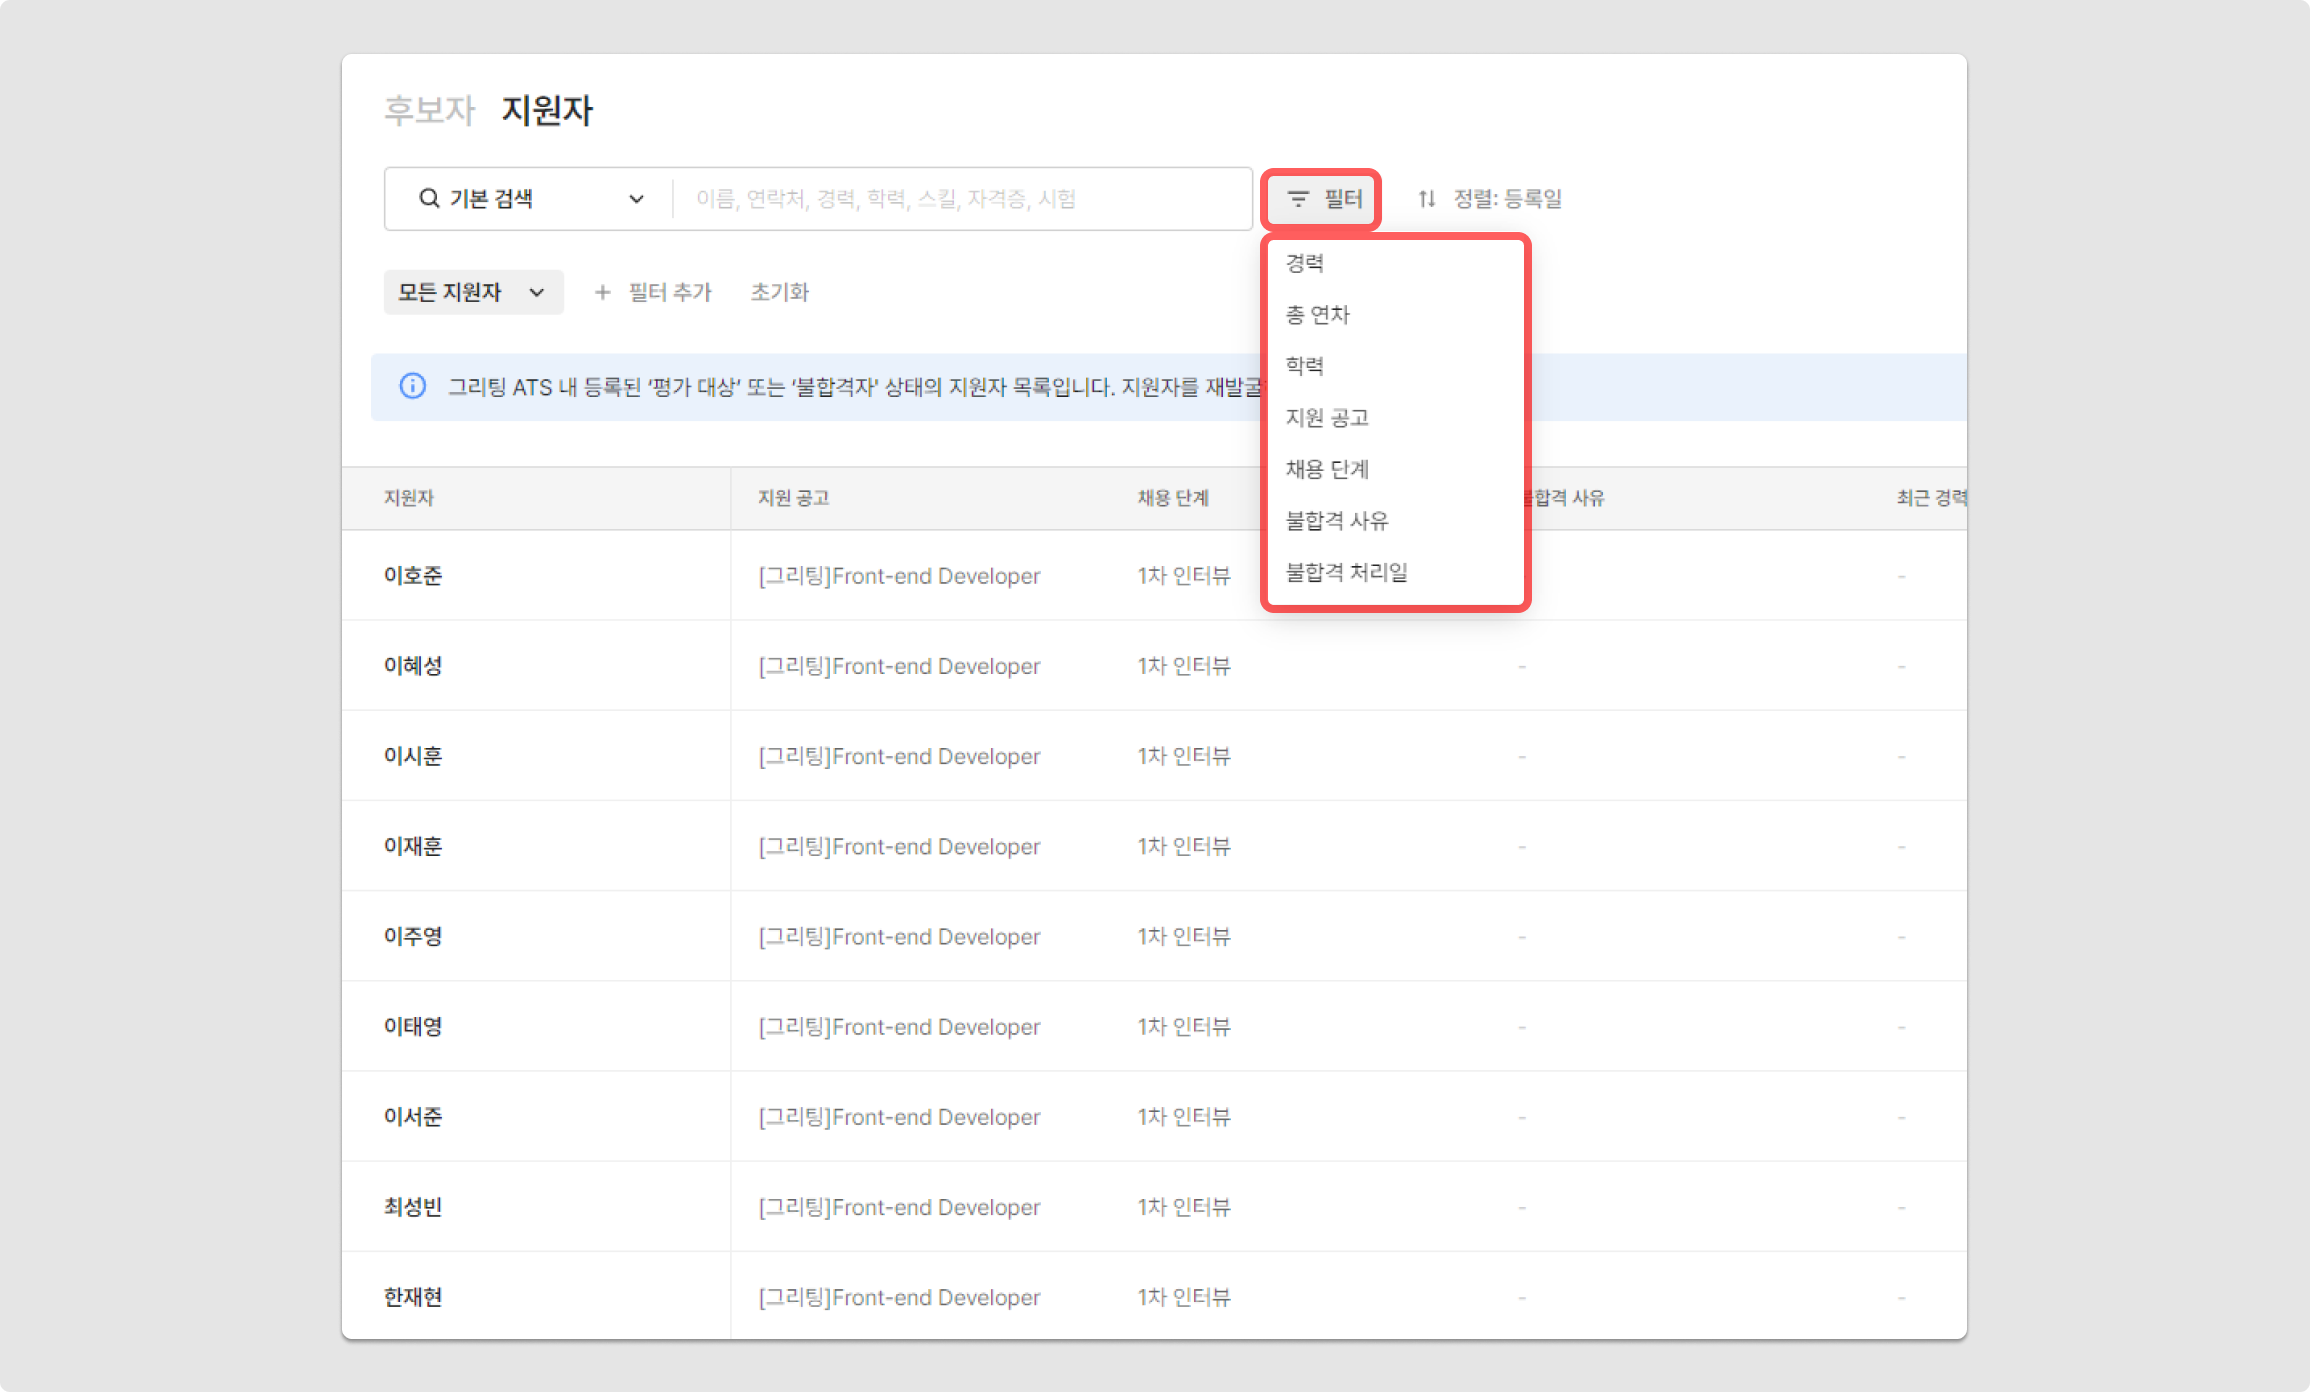
Task: Select 불합격 사유 filter option
Action: [1336, 521]
